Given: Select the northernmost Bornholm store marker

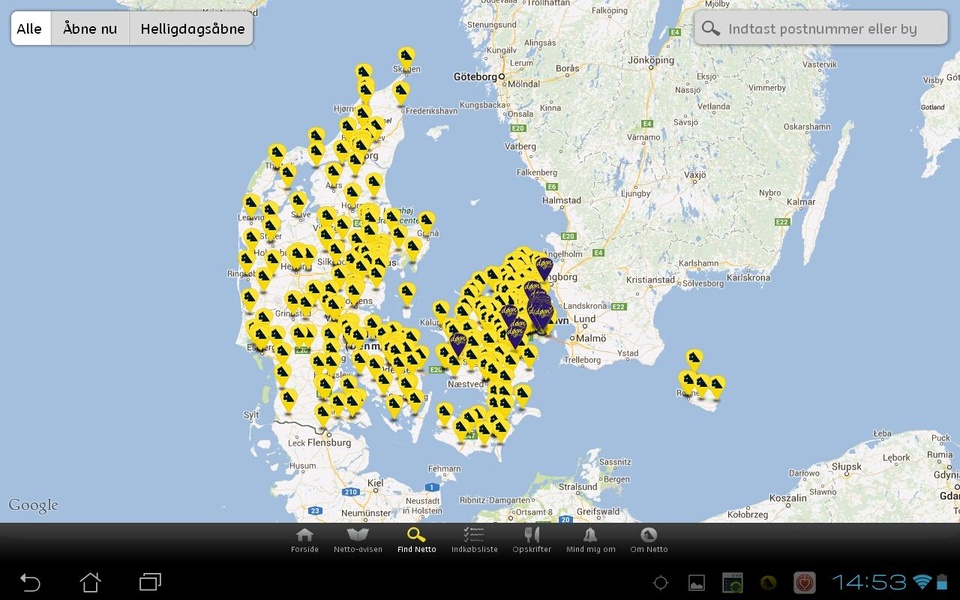Looking at the screenshot, I should pos(694,361).
